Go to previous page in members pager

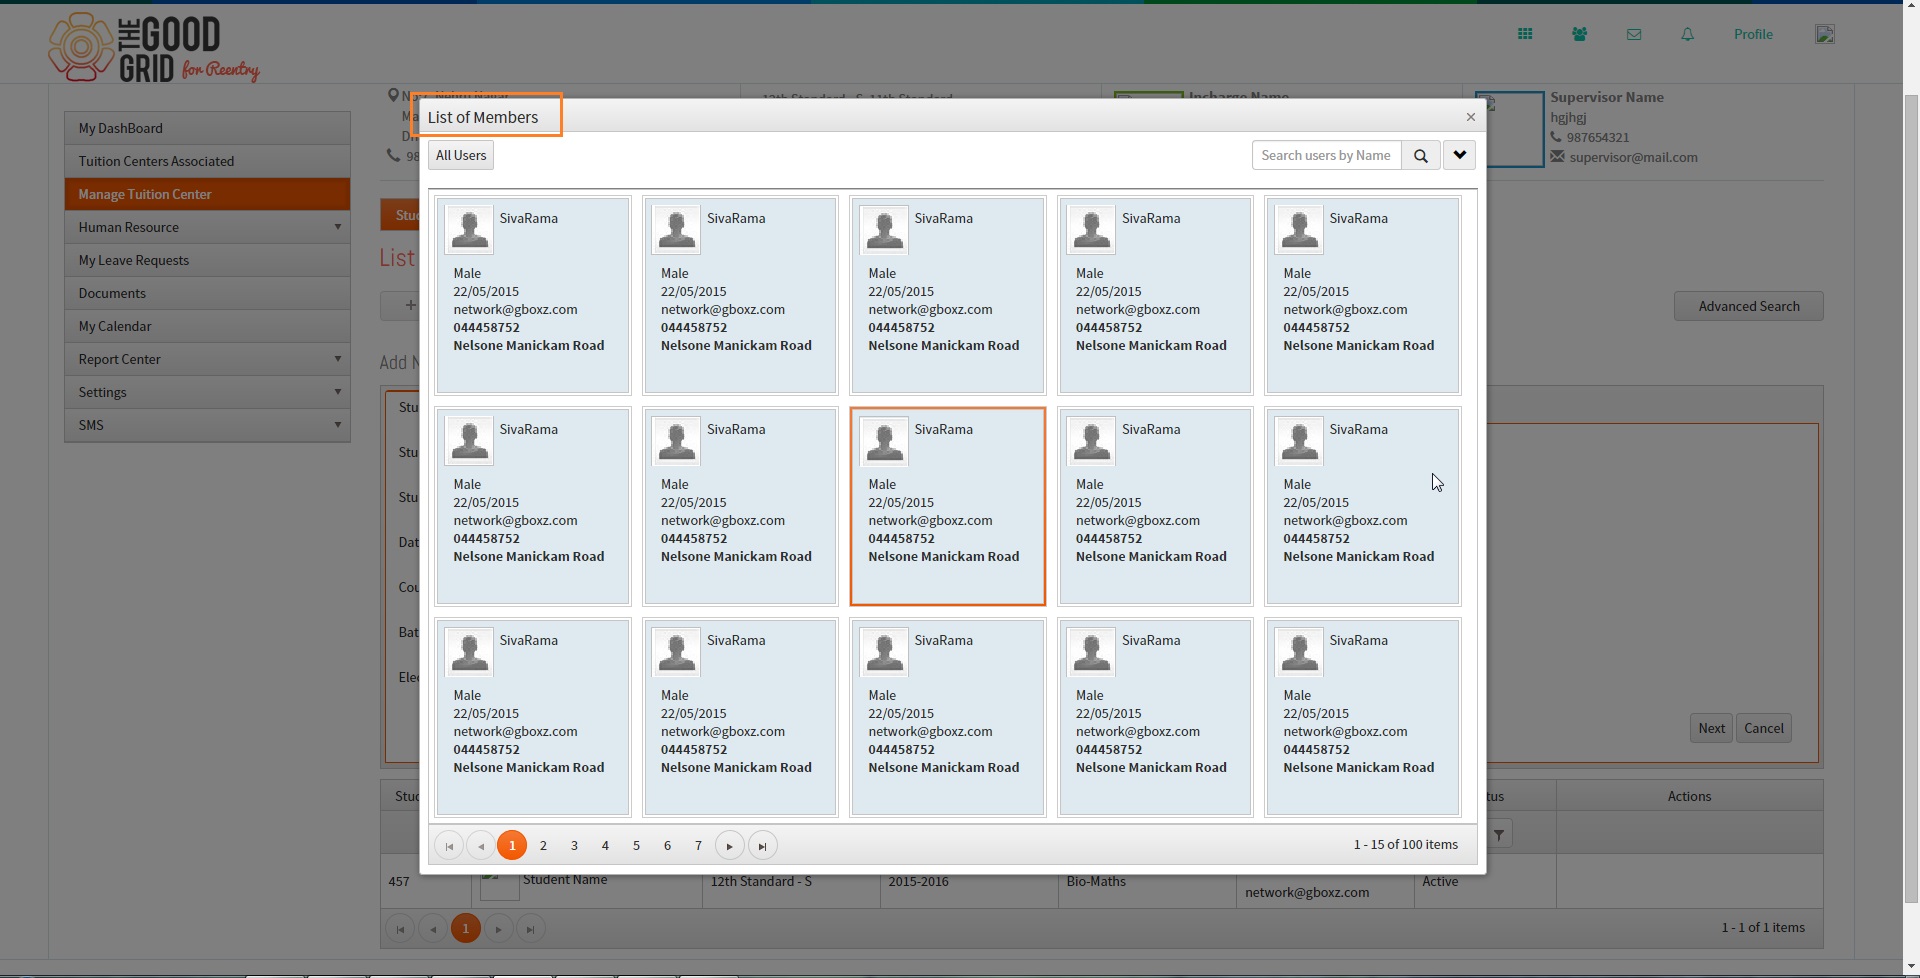coord(481,846)
